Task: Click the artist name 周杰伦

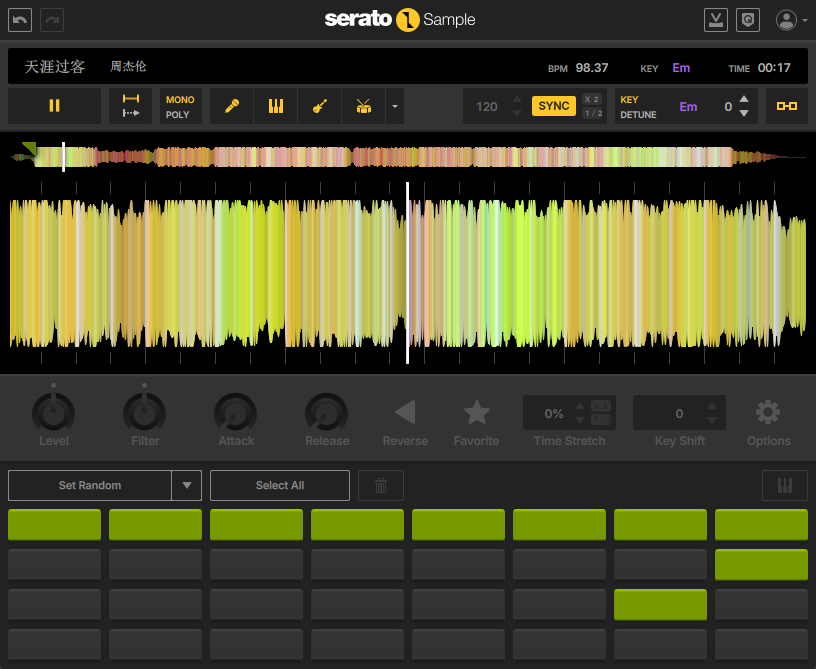Action: [x=128, y=67]
